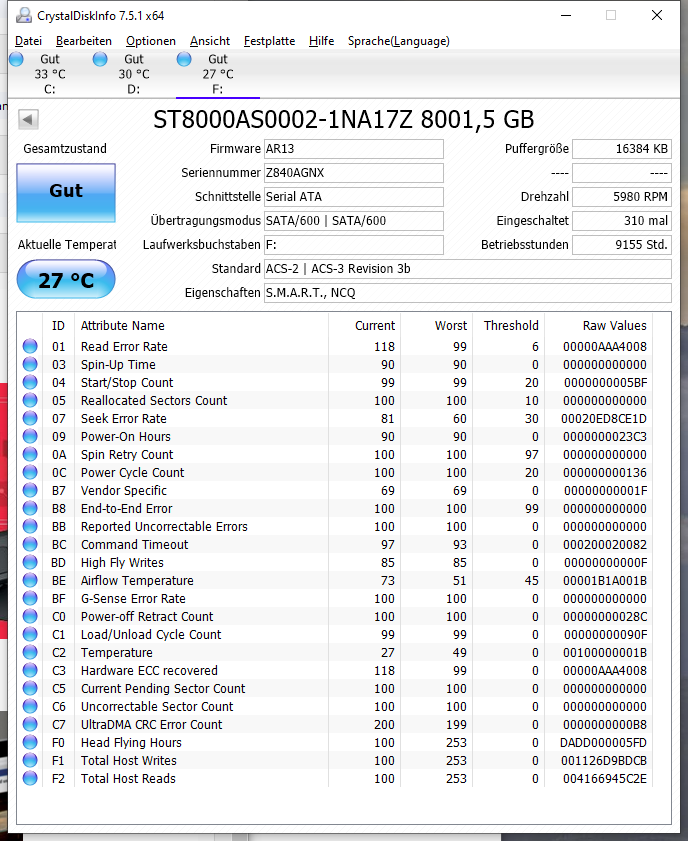688x841 pixels.
Task: Close the CrystalDiskInfo window
Action: [657, 15]
